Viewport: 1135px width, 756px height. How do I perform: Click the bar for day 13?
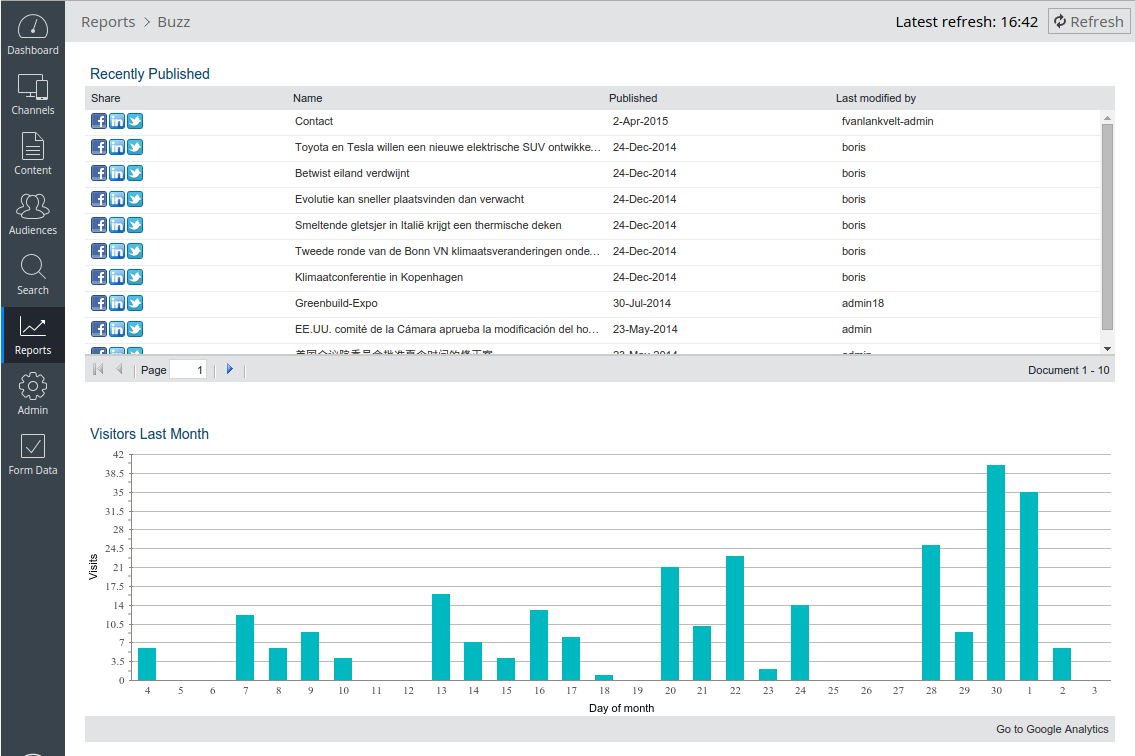pos(441,637)
